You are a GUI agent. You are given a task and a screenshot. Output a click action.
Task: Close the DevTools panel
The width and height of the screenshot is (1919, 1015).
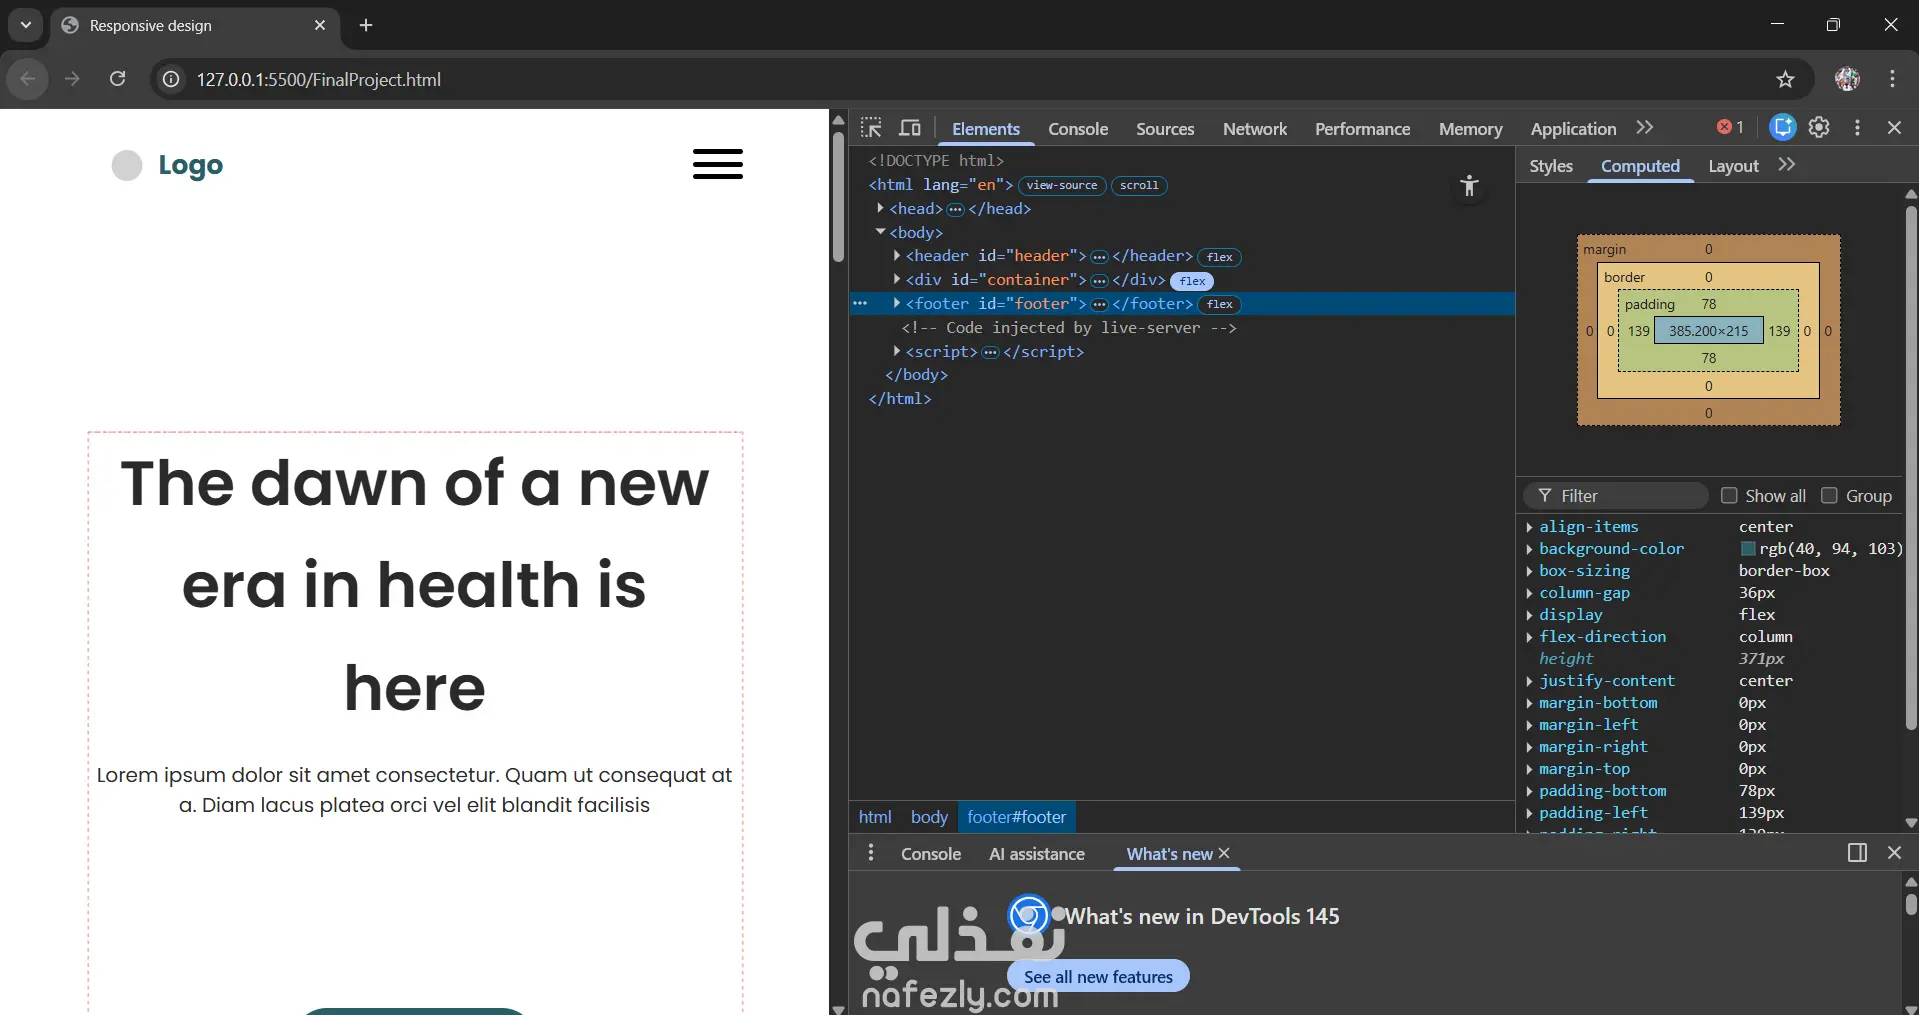[1894, 127]
